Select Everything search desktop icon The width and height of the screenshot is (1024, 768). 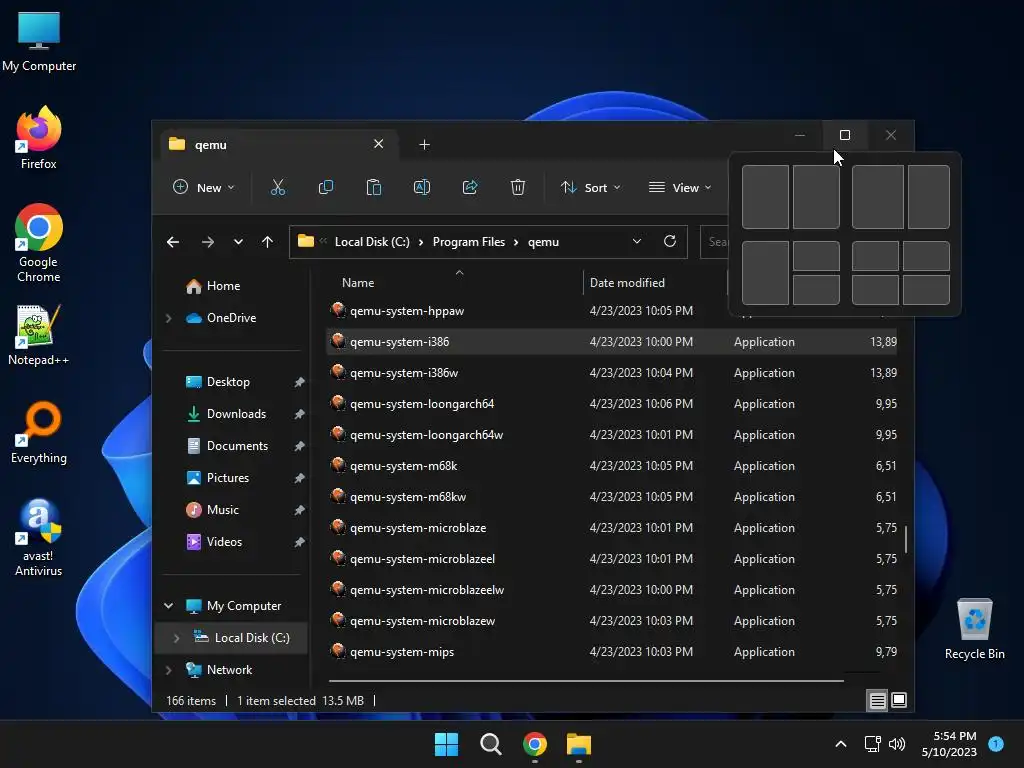click(x=39, y=433)
